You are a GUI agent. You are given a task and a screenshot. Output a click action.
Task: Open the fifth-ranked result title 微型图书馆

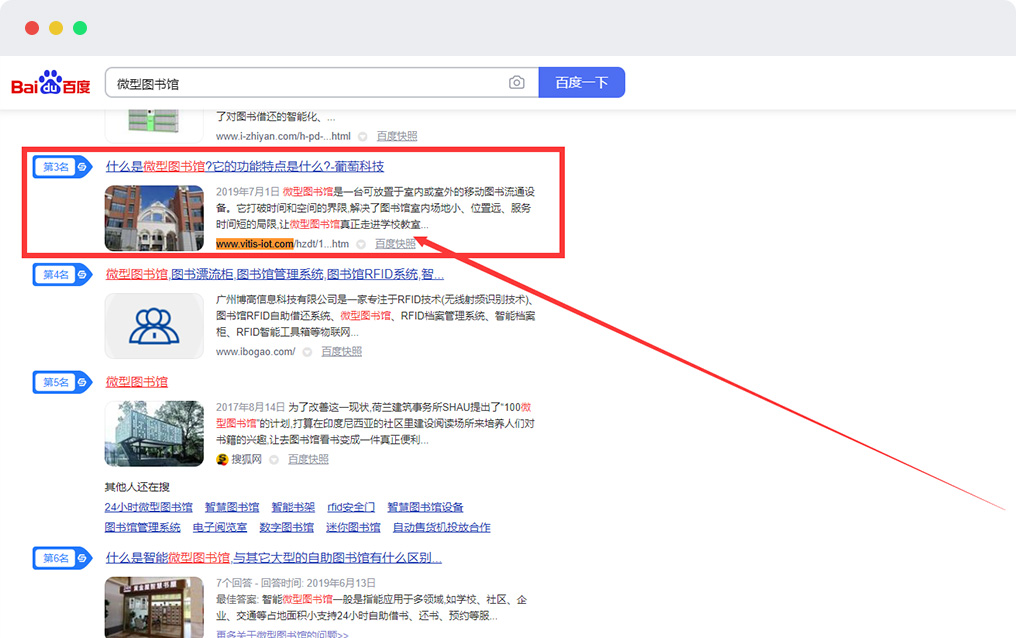pos(137,382)
